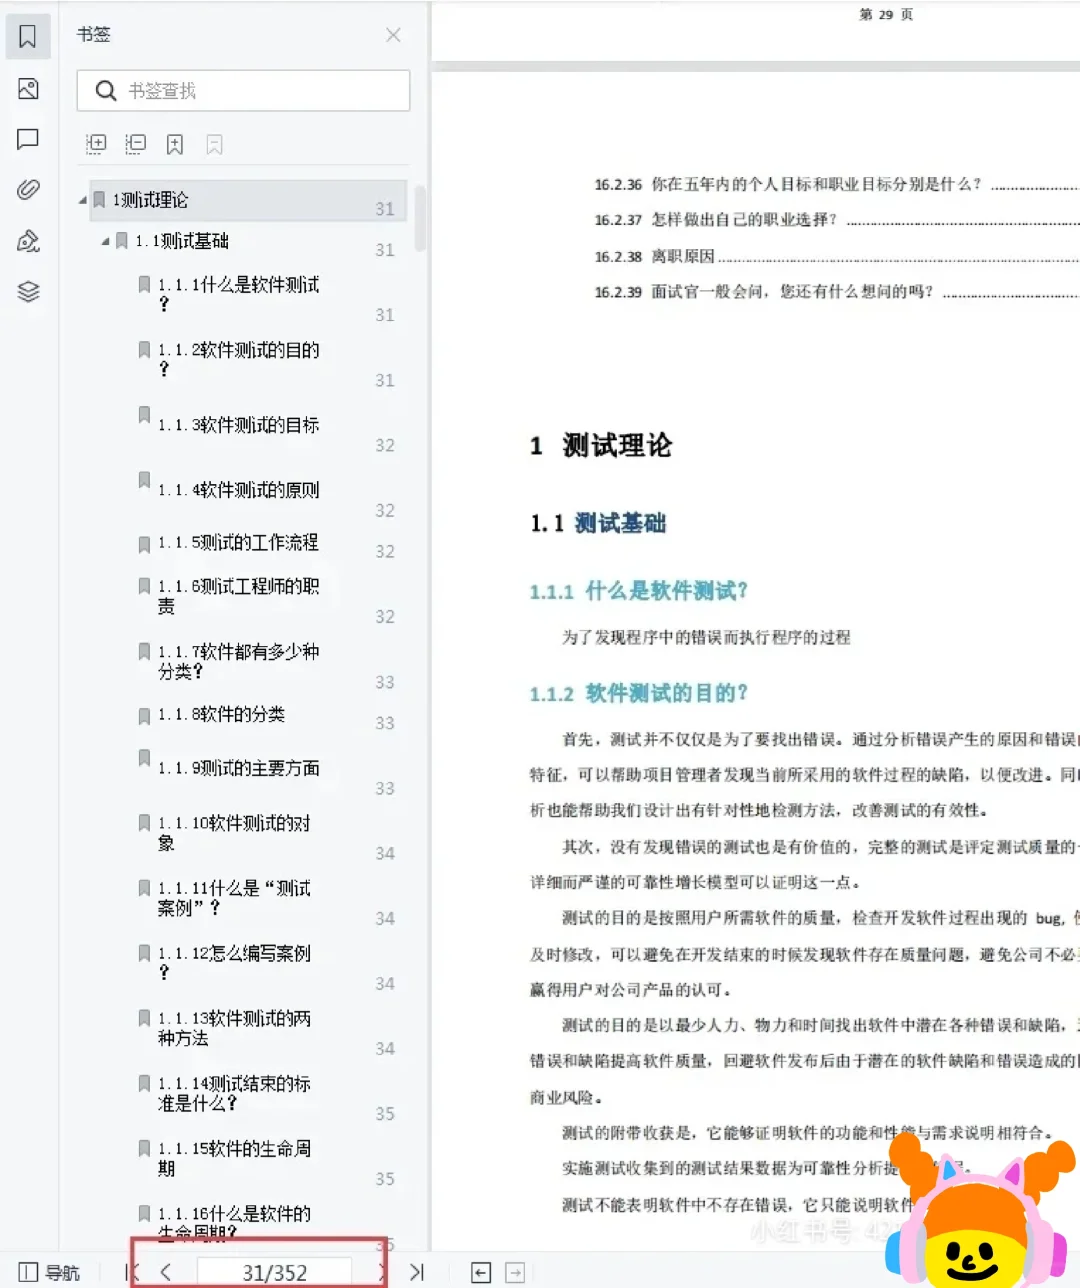Click the collapse-all bookmarks icon
Viewport: 1080px width, 1288px height.
pyautogui.click(x=135, y=144)
